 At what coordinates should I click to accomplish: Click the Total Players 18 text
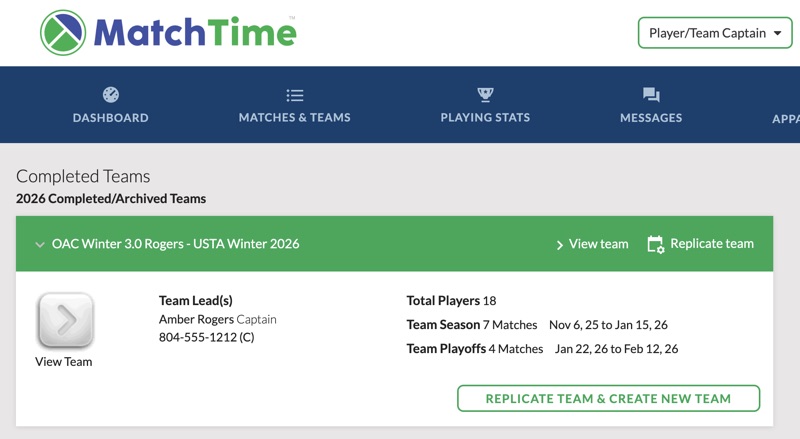(x=451, y=301)
